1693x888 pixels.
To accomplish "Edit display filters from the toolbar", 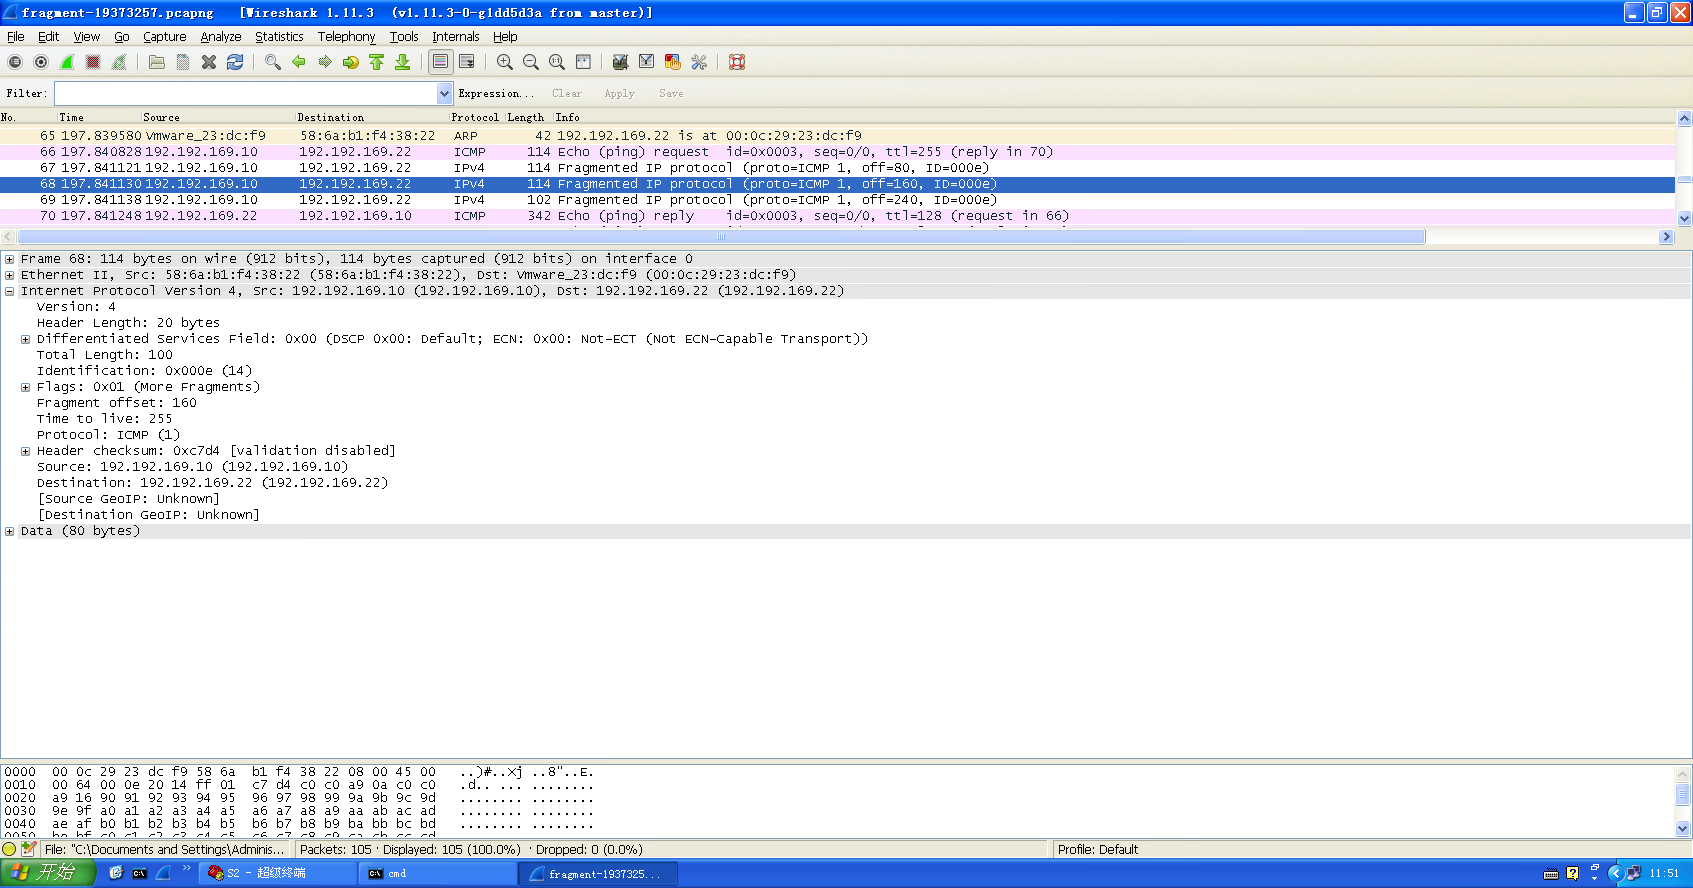I will point(647,62).
